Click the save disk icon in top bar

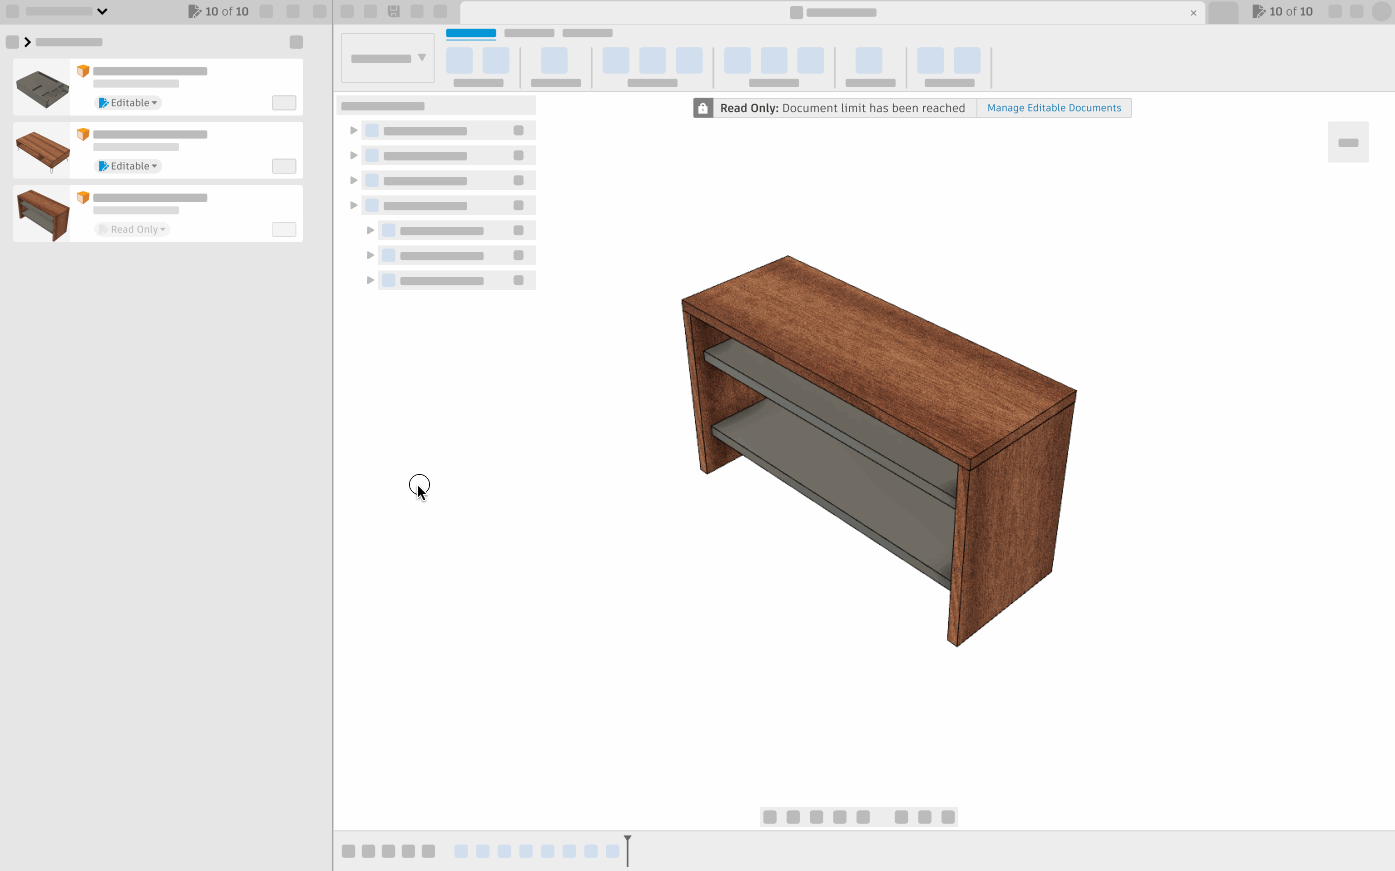(x=394, y=12)
